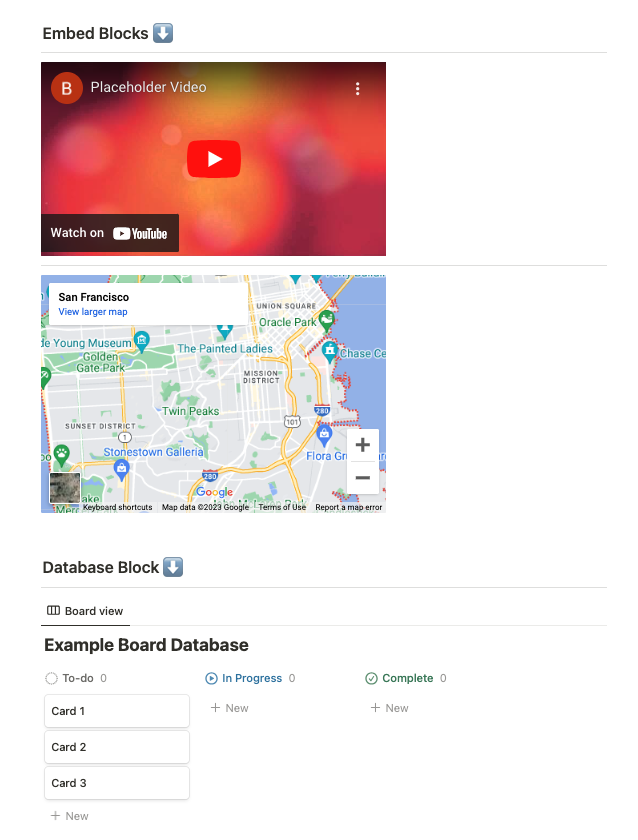Viewport: 638px width, 840px height.
Task: Click the channel avatar B icon
Action: point(66,88)
